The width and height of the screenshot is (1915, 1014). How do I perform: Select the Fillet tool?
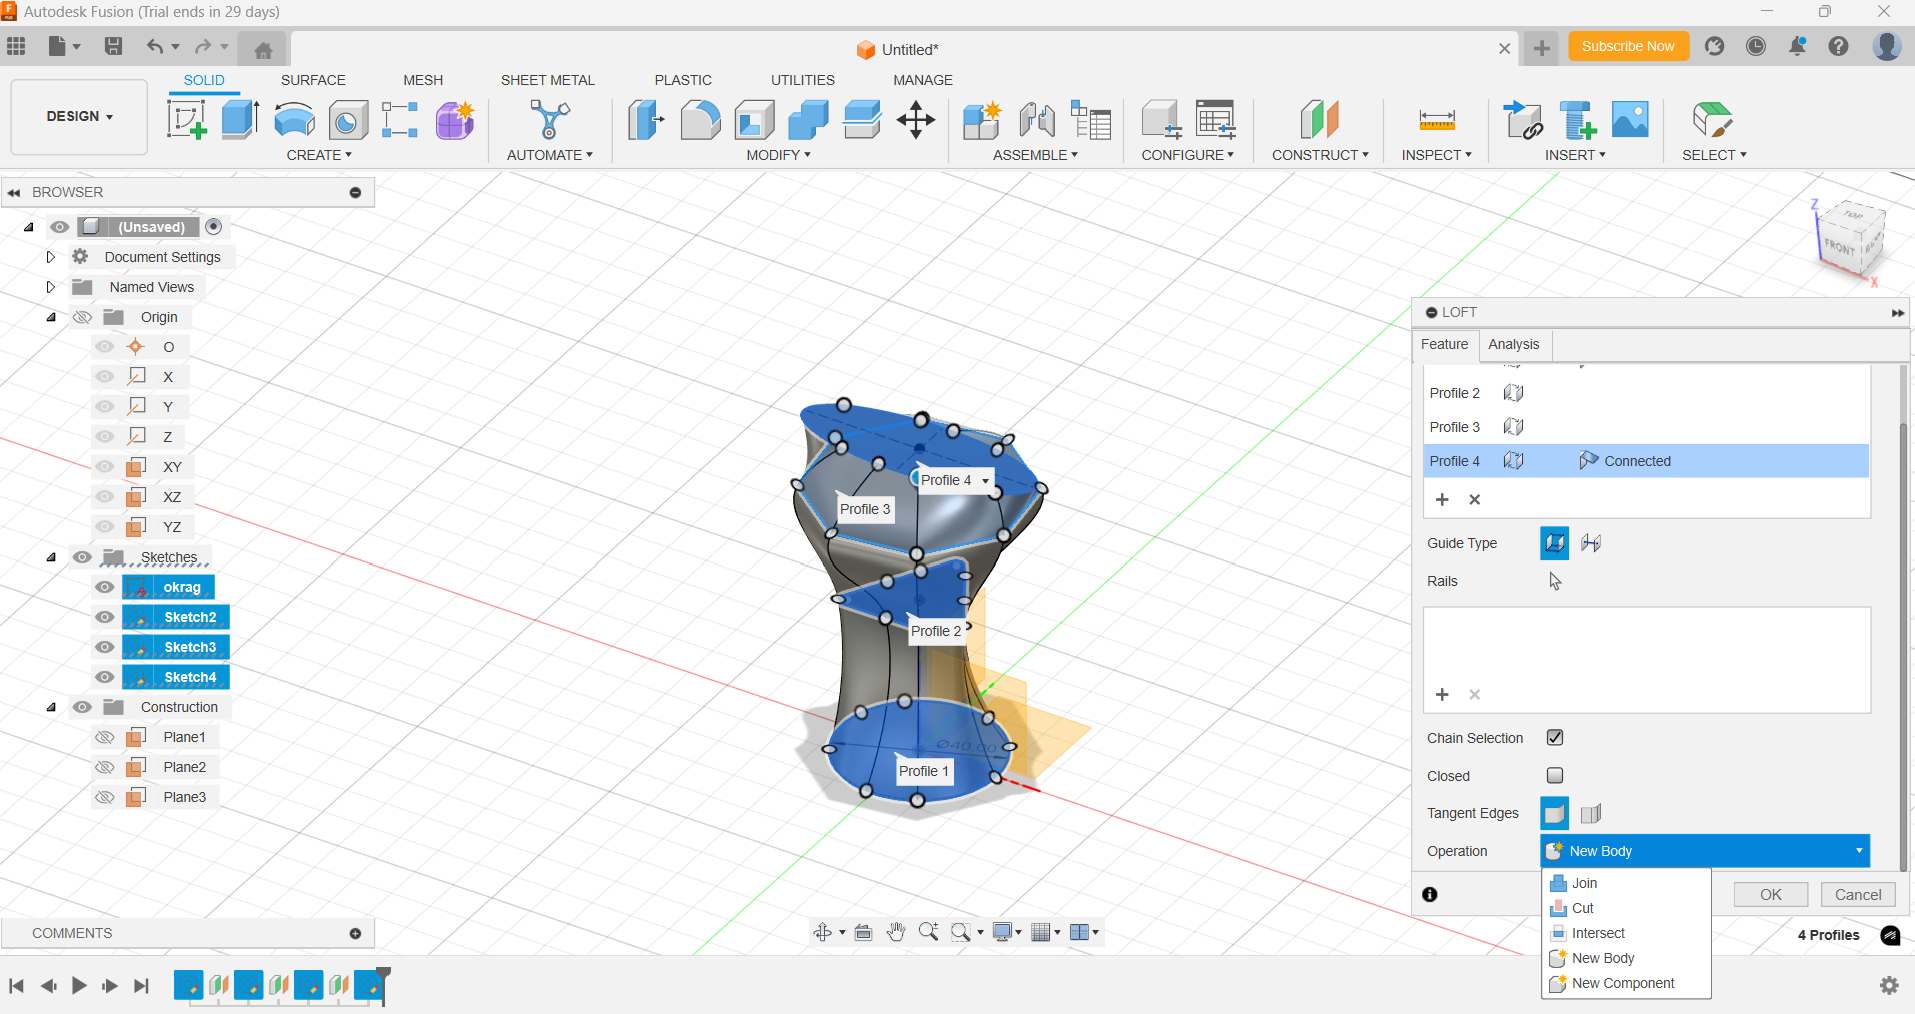click(700, 120)
